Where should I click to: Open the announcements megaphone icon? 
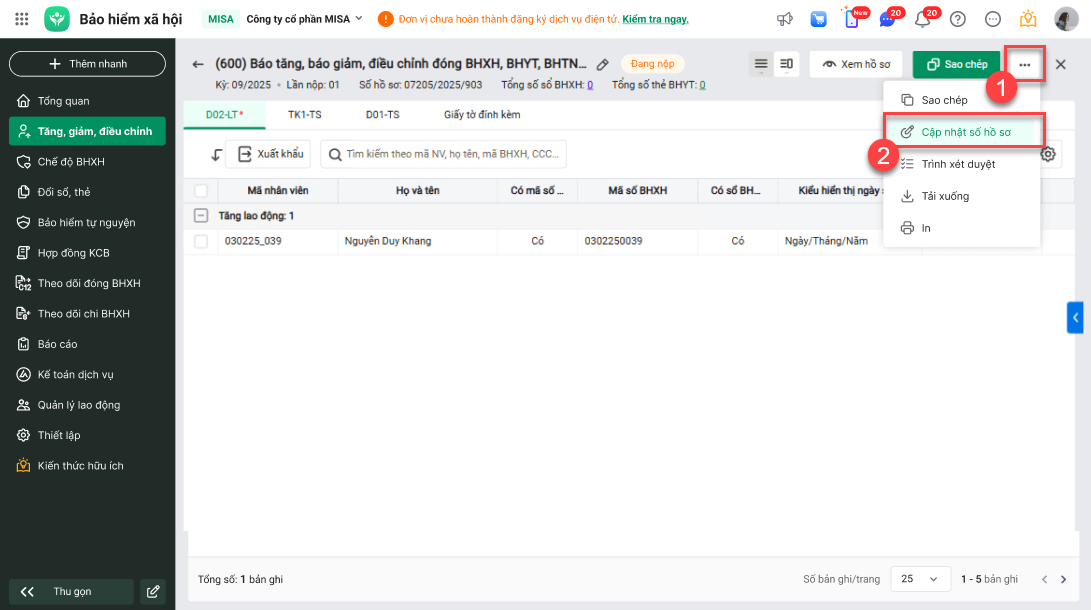785,19
